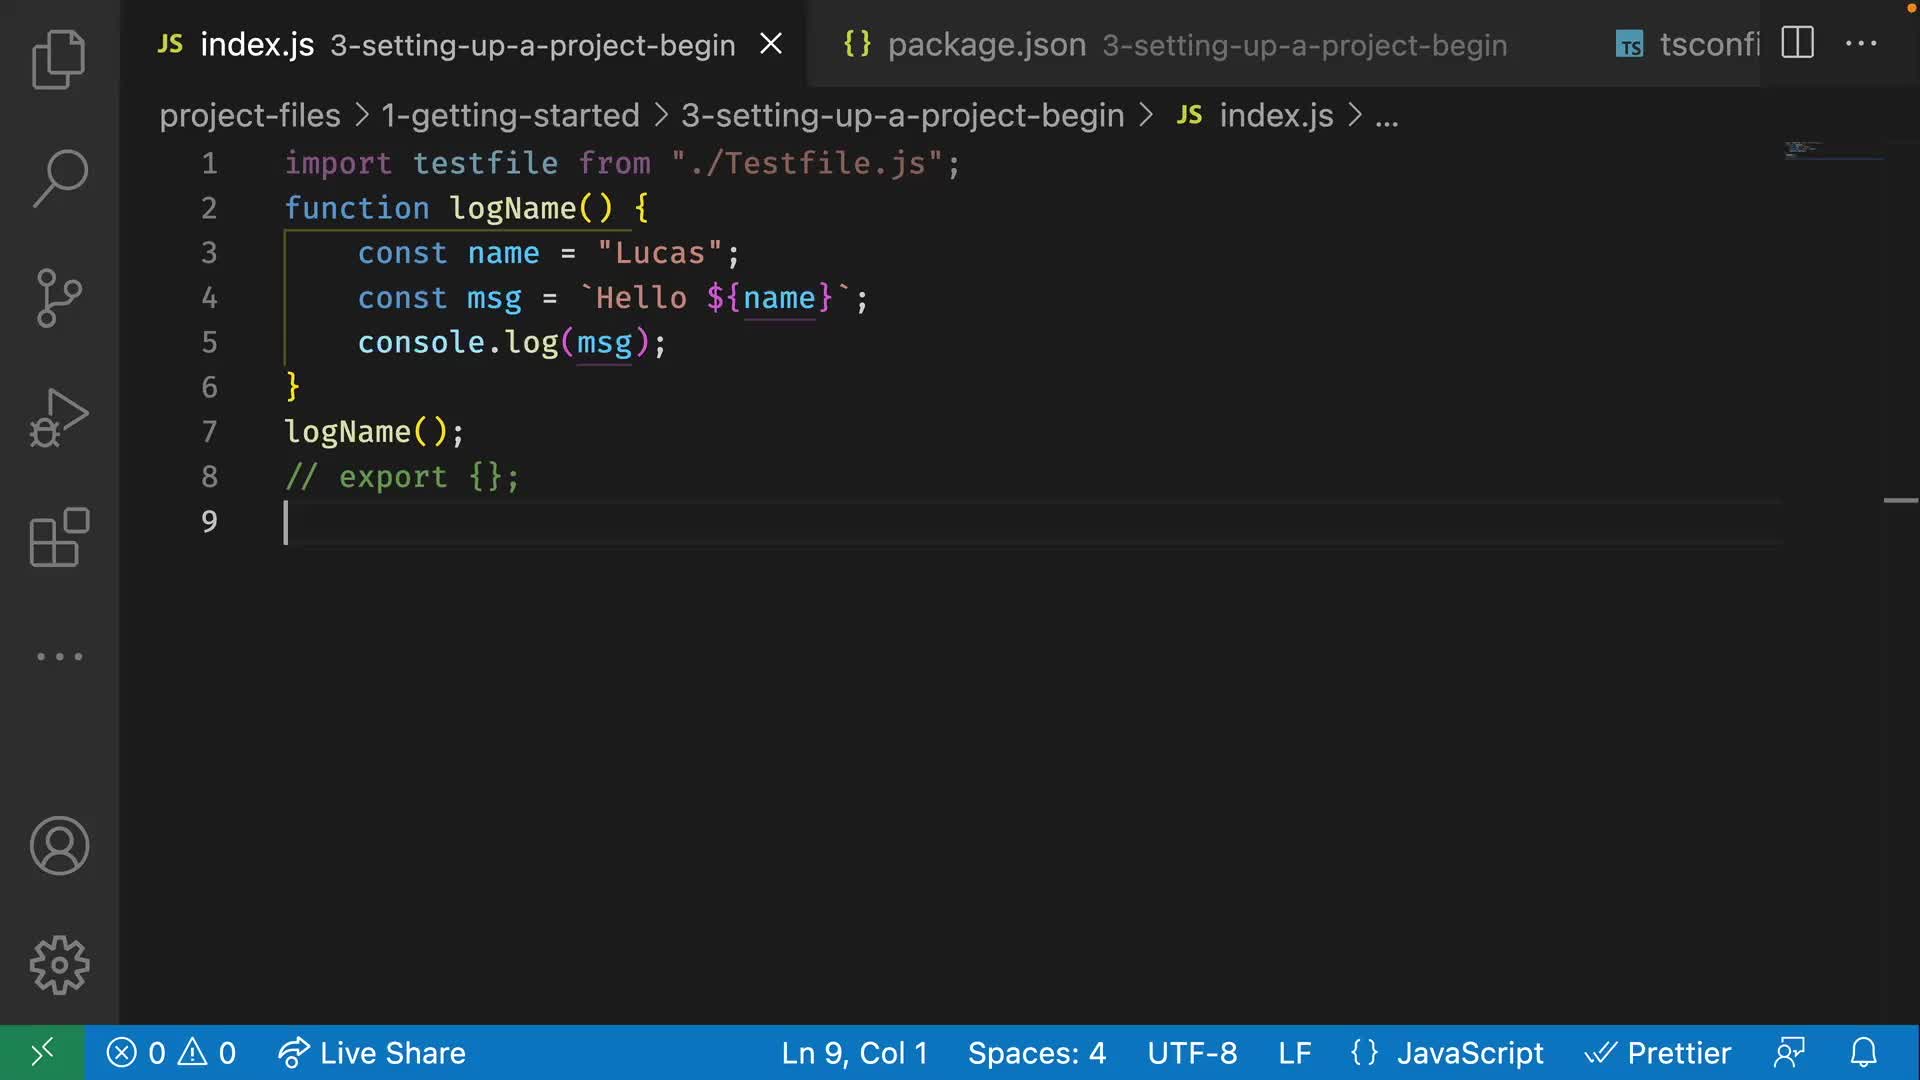Split the editor to the right
Image resolution: width=1920 pixels, height=1080 pixels.
point(1797,43)
